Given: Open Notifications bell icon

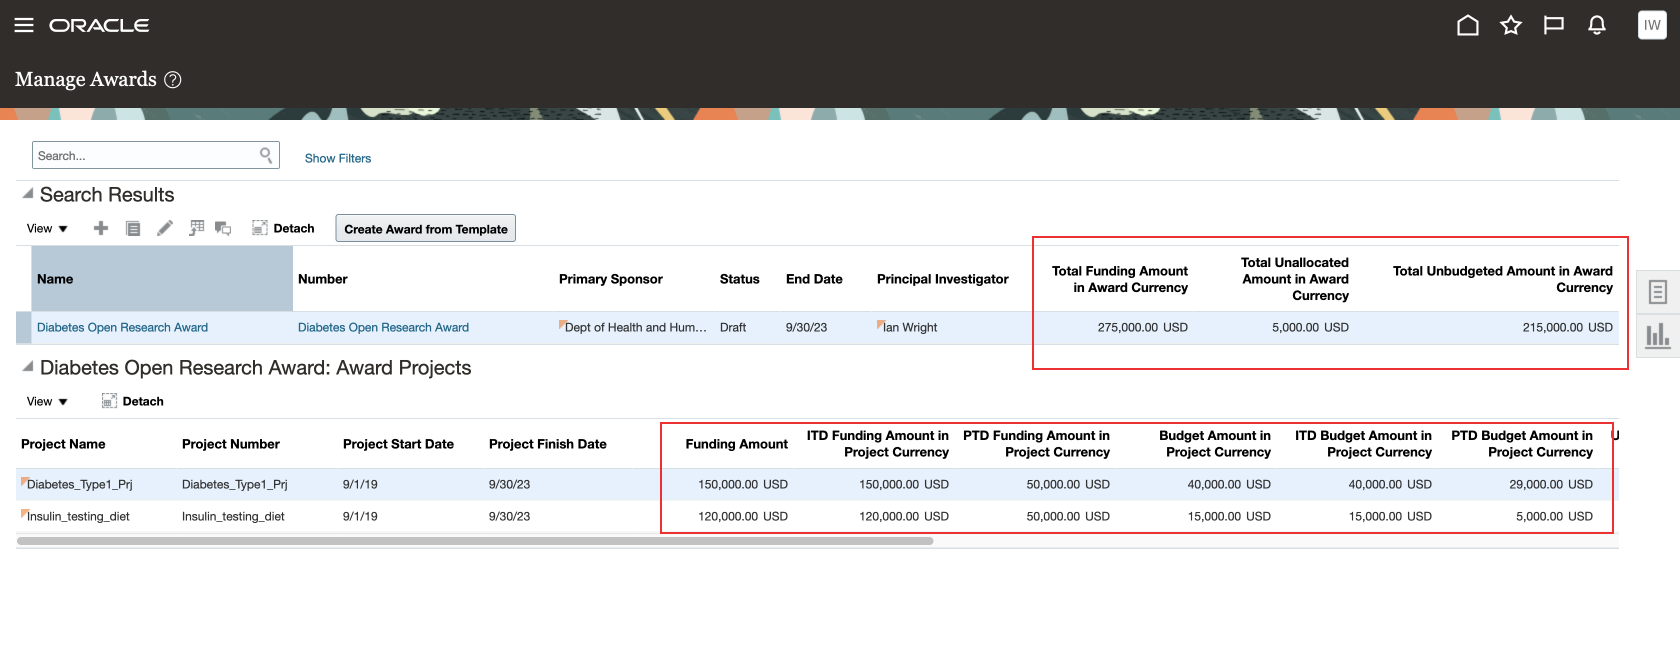Looking at the screenshot, I should (1597, 25).
